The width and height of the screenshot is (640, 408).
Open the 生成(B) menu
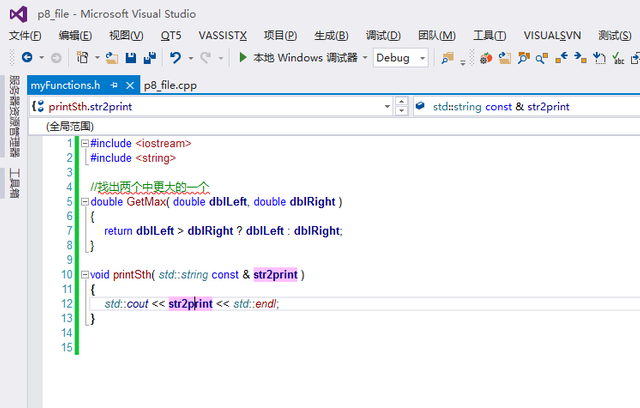click(x=331, y=36)
